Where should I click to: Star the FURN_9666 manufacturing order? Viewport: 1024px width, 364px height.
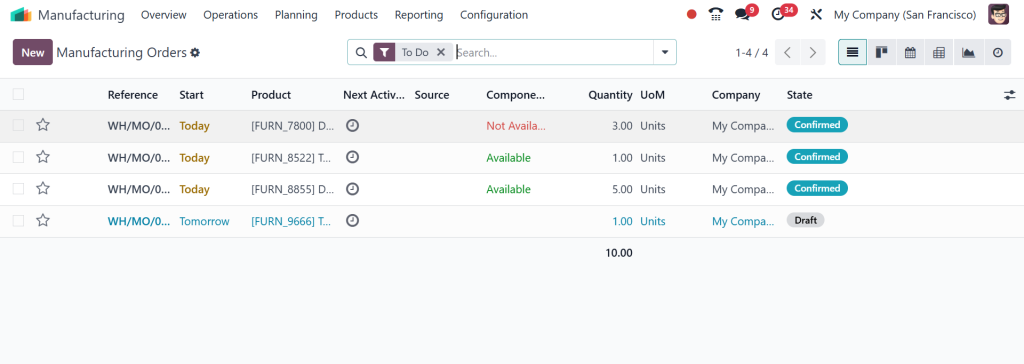point(42,221)
